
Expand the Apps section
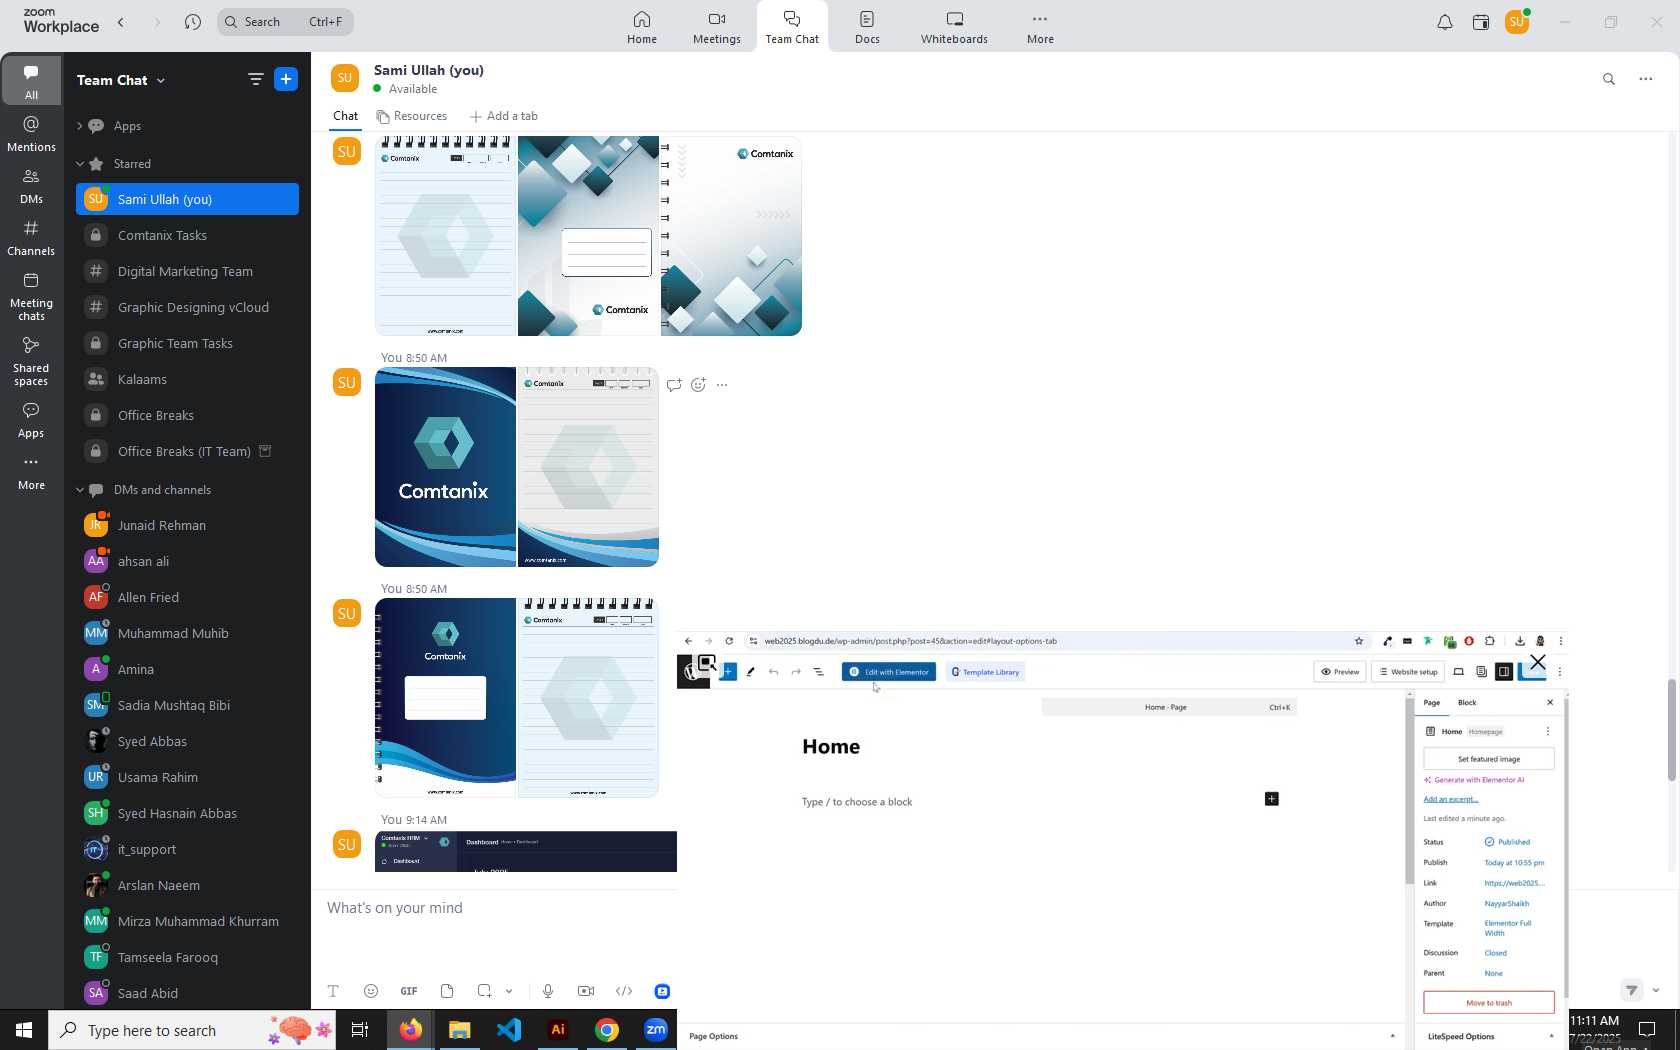pyautogui.click(x=79, y=126)
